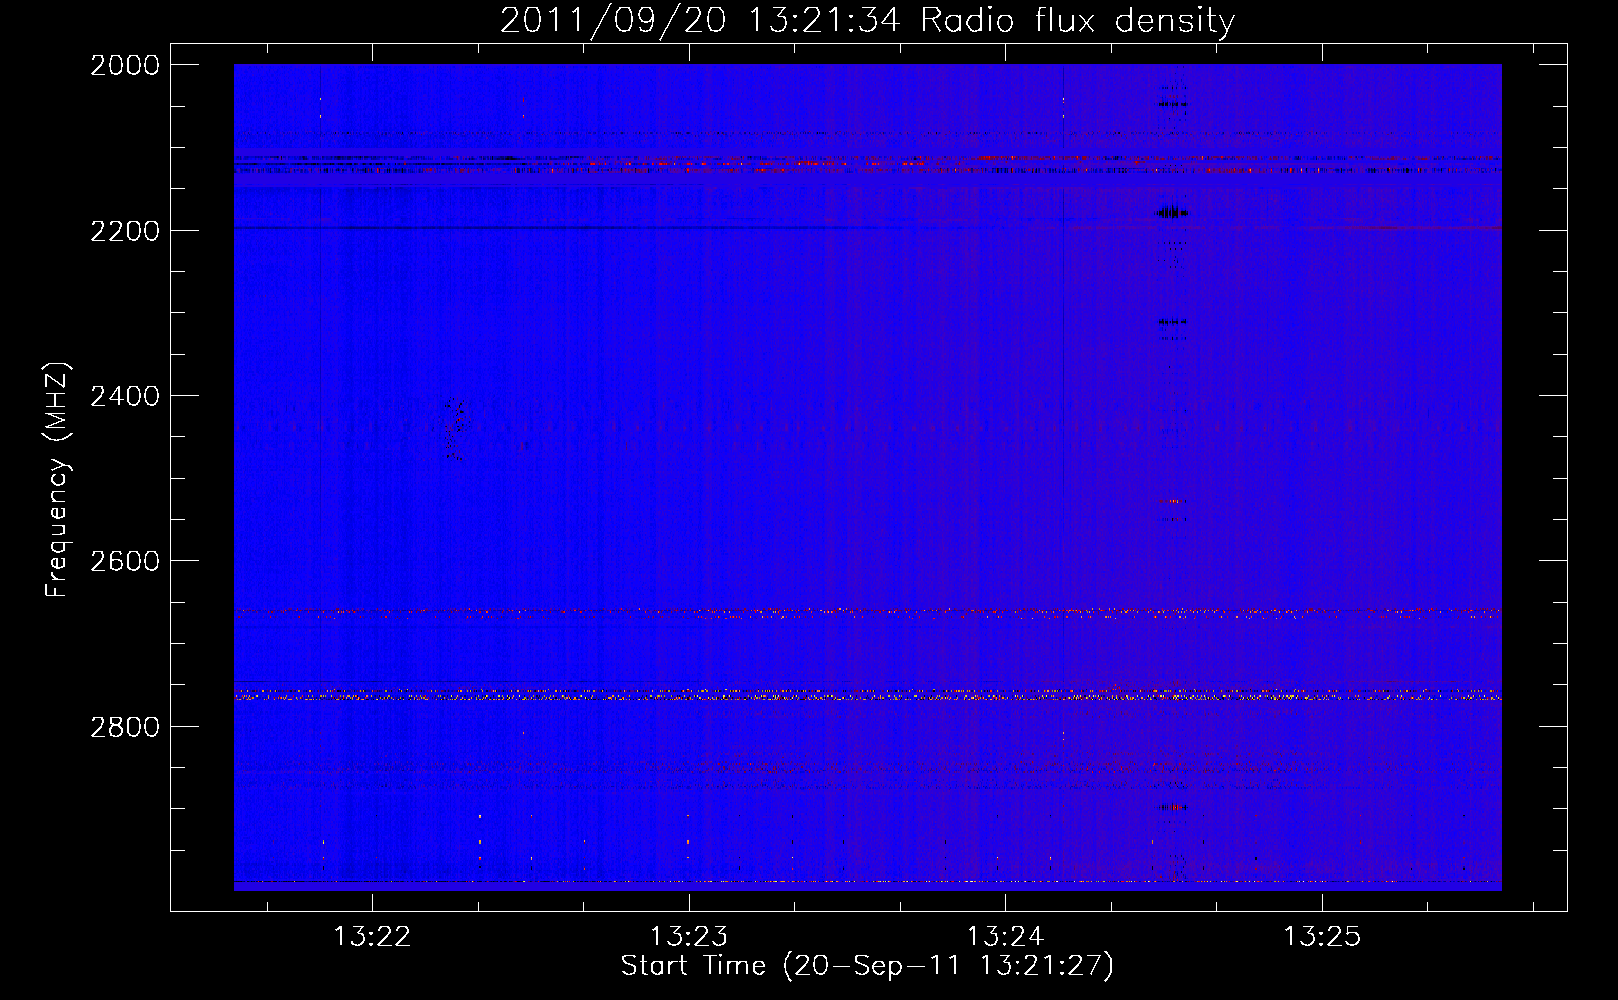Click the "Frequency (MHZ)" y-axis label
Image resolution: width=1618 pixels, height=1000 pixels.
[57, 480]
